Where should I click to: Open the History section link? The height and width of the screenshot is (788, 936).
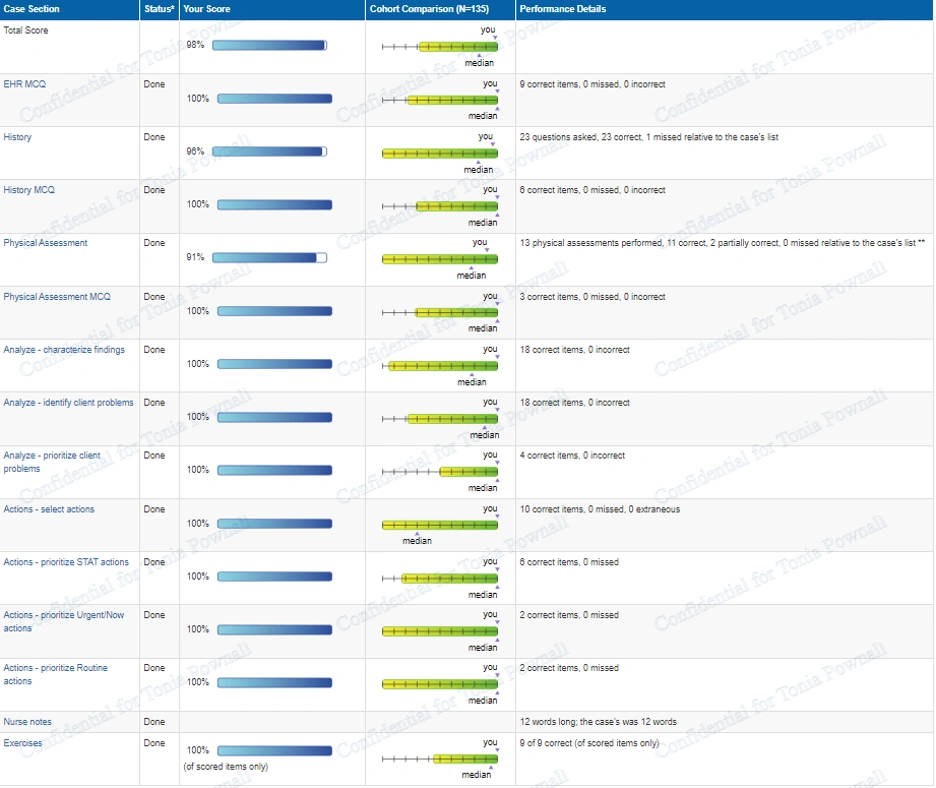click(x=17, y=137)
